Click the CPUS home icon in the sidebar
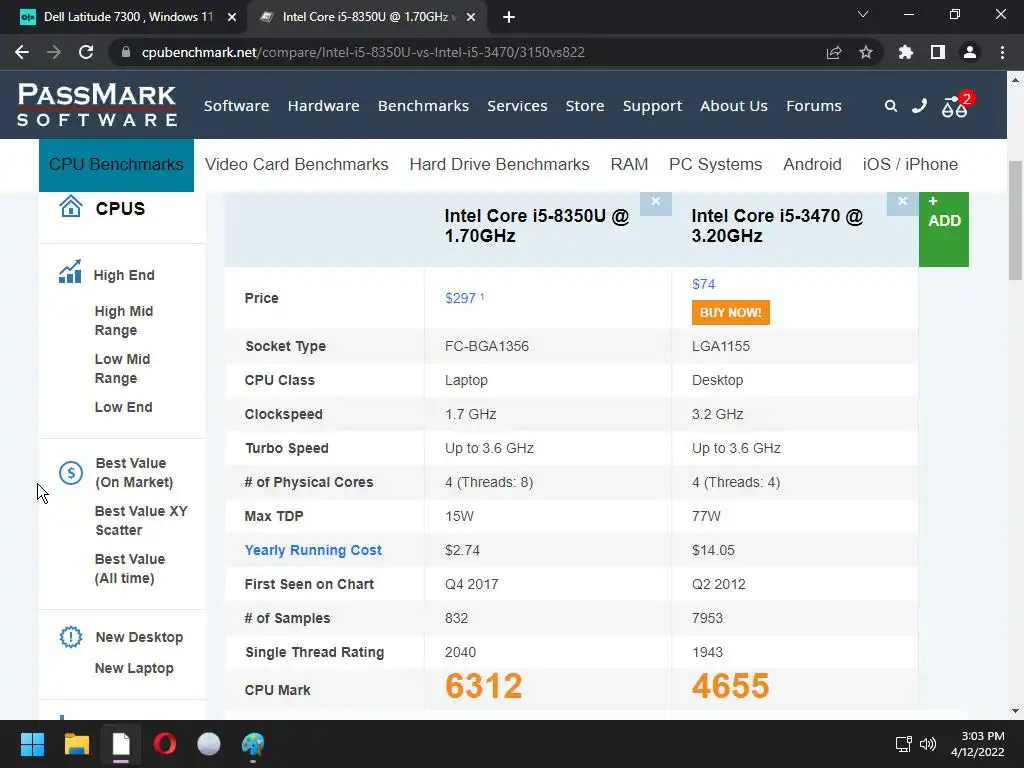The width and height of the screenshot is (1024, 768). (71, 207)
